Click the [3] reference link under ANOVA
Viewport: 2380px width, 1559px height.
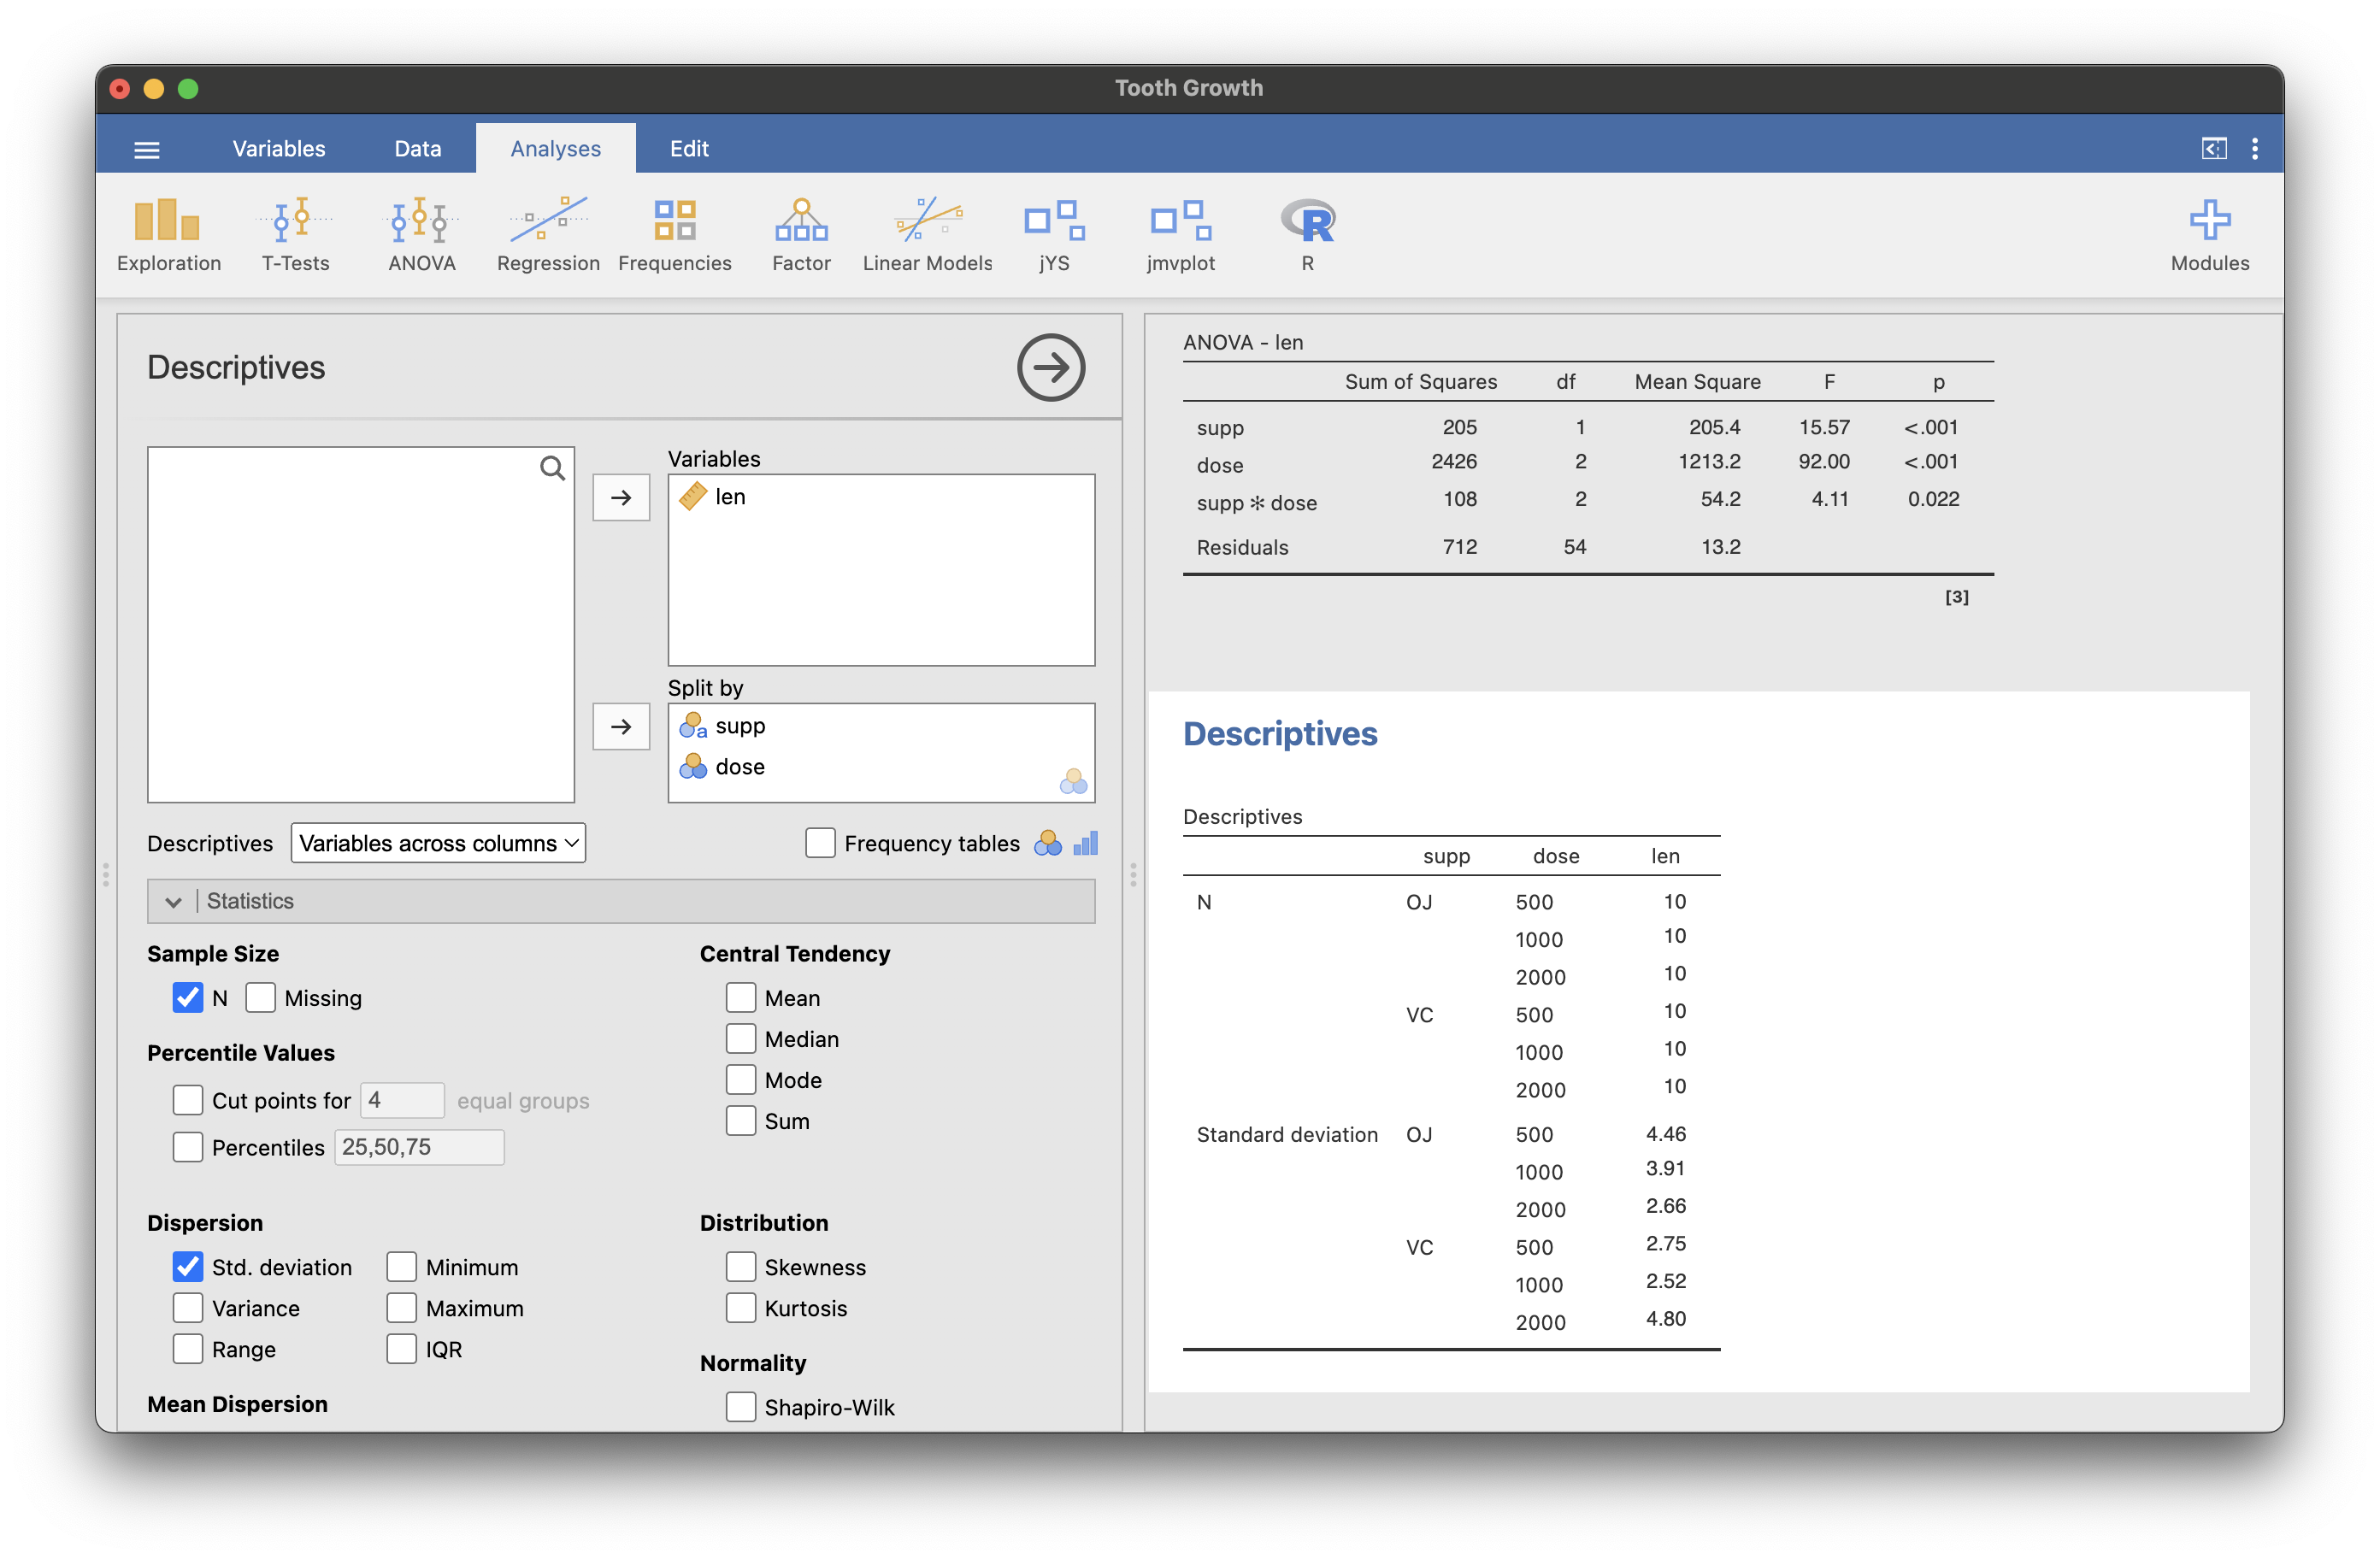pos(1956,596)
